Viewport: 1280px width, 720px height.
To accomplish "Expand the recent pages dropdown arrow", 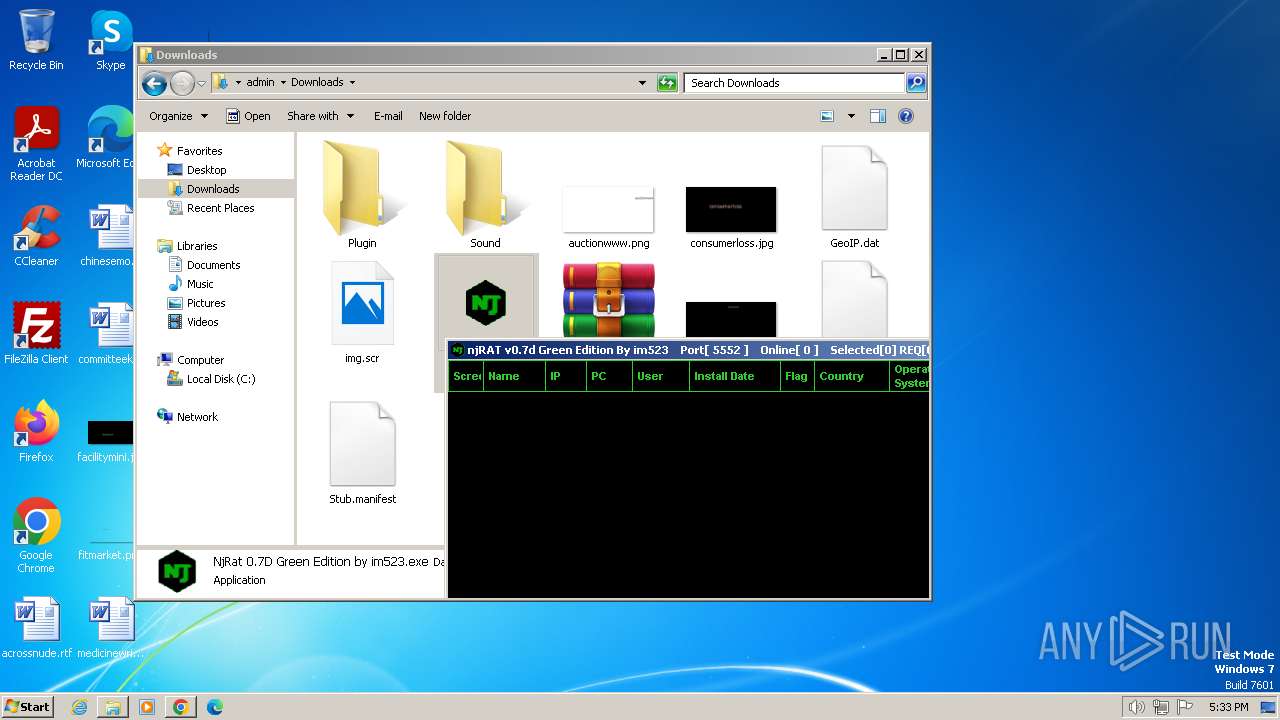I will pos(201,83).
